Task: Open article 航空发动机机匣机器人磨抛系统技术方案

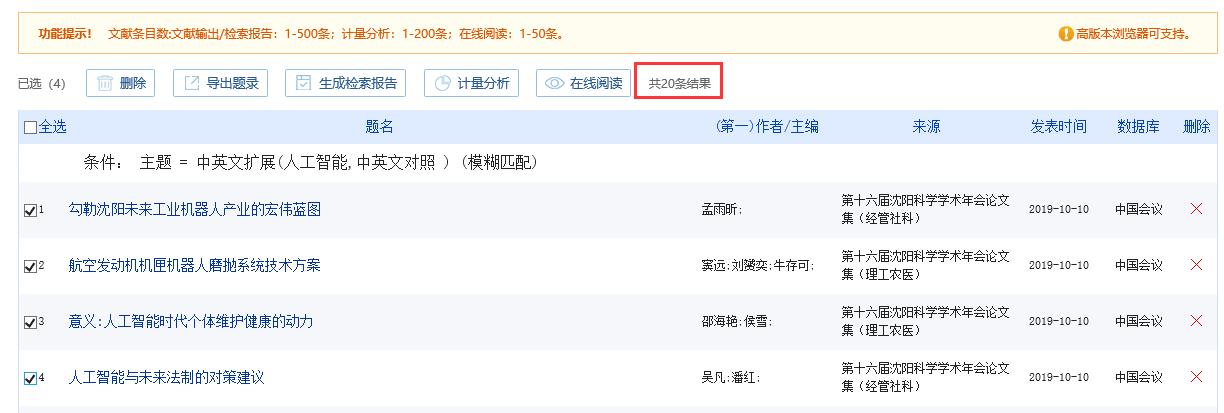Action: click(194, 265)
